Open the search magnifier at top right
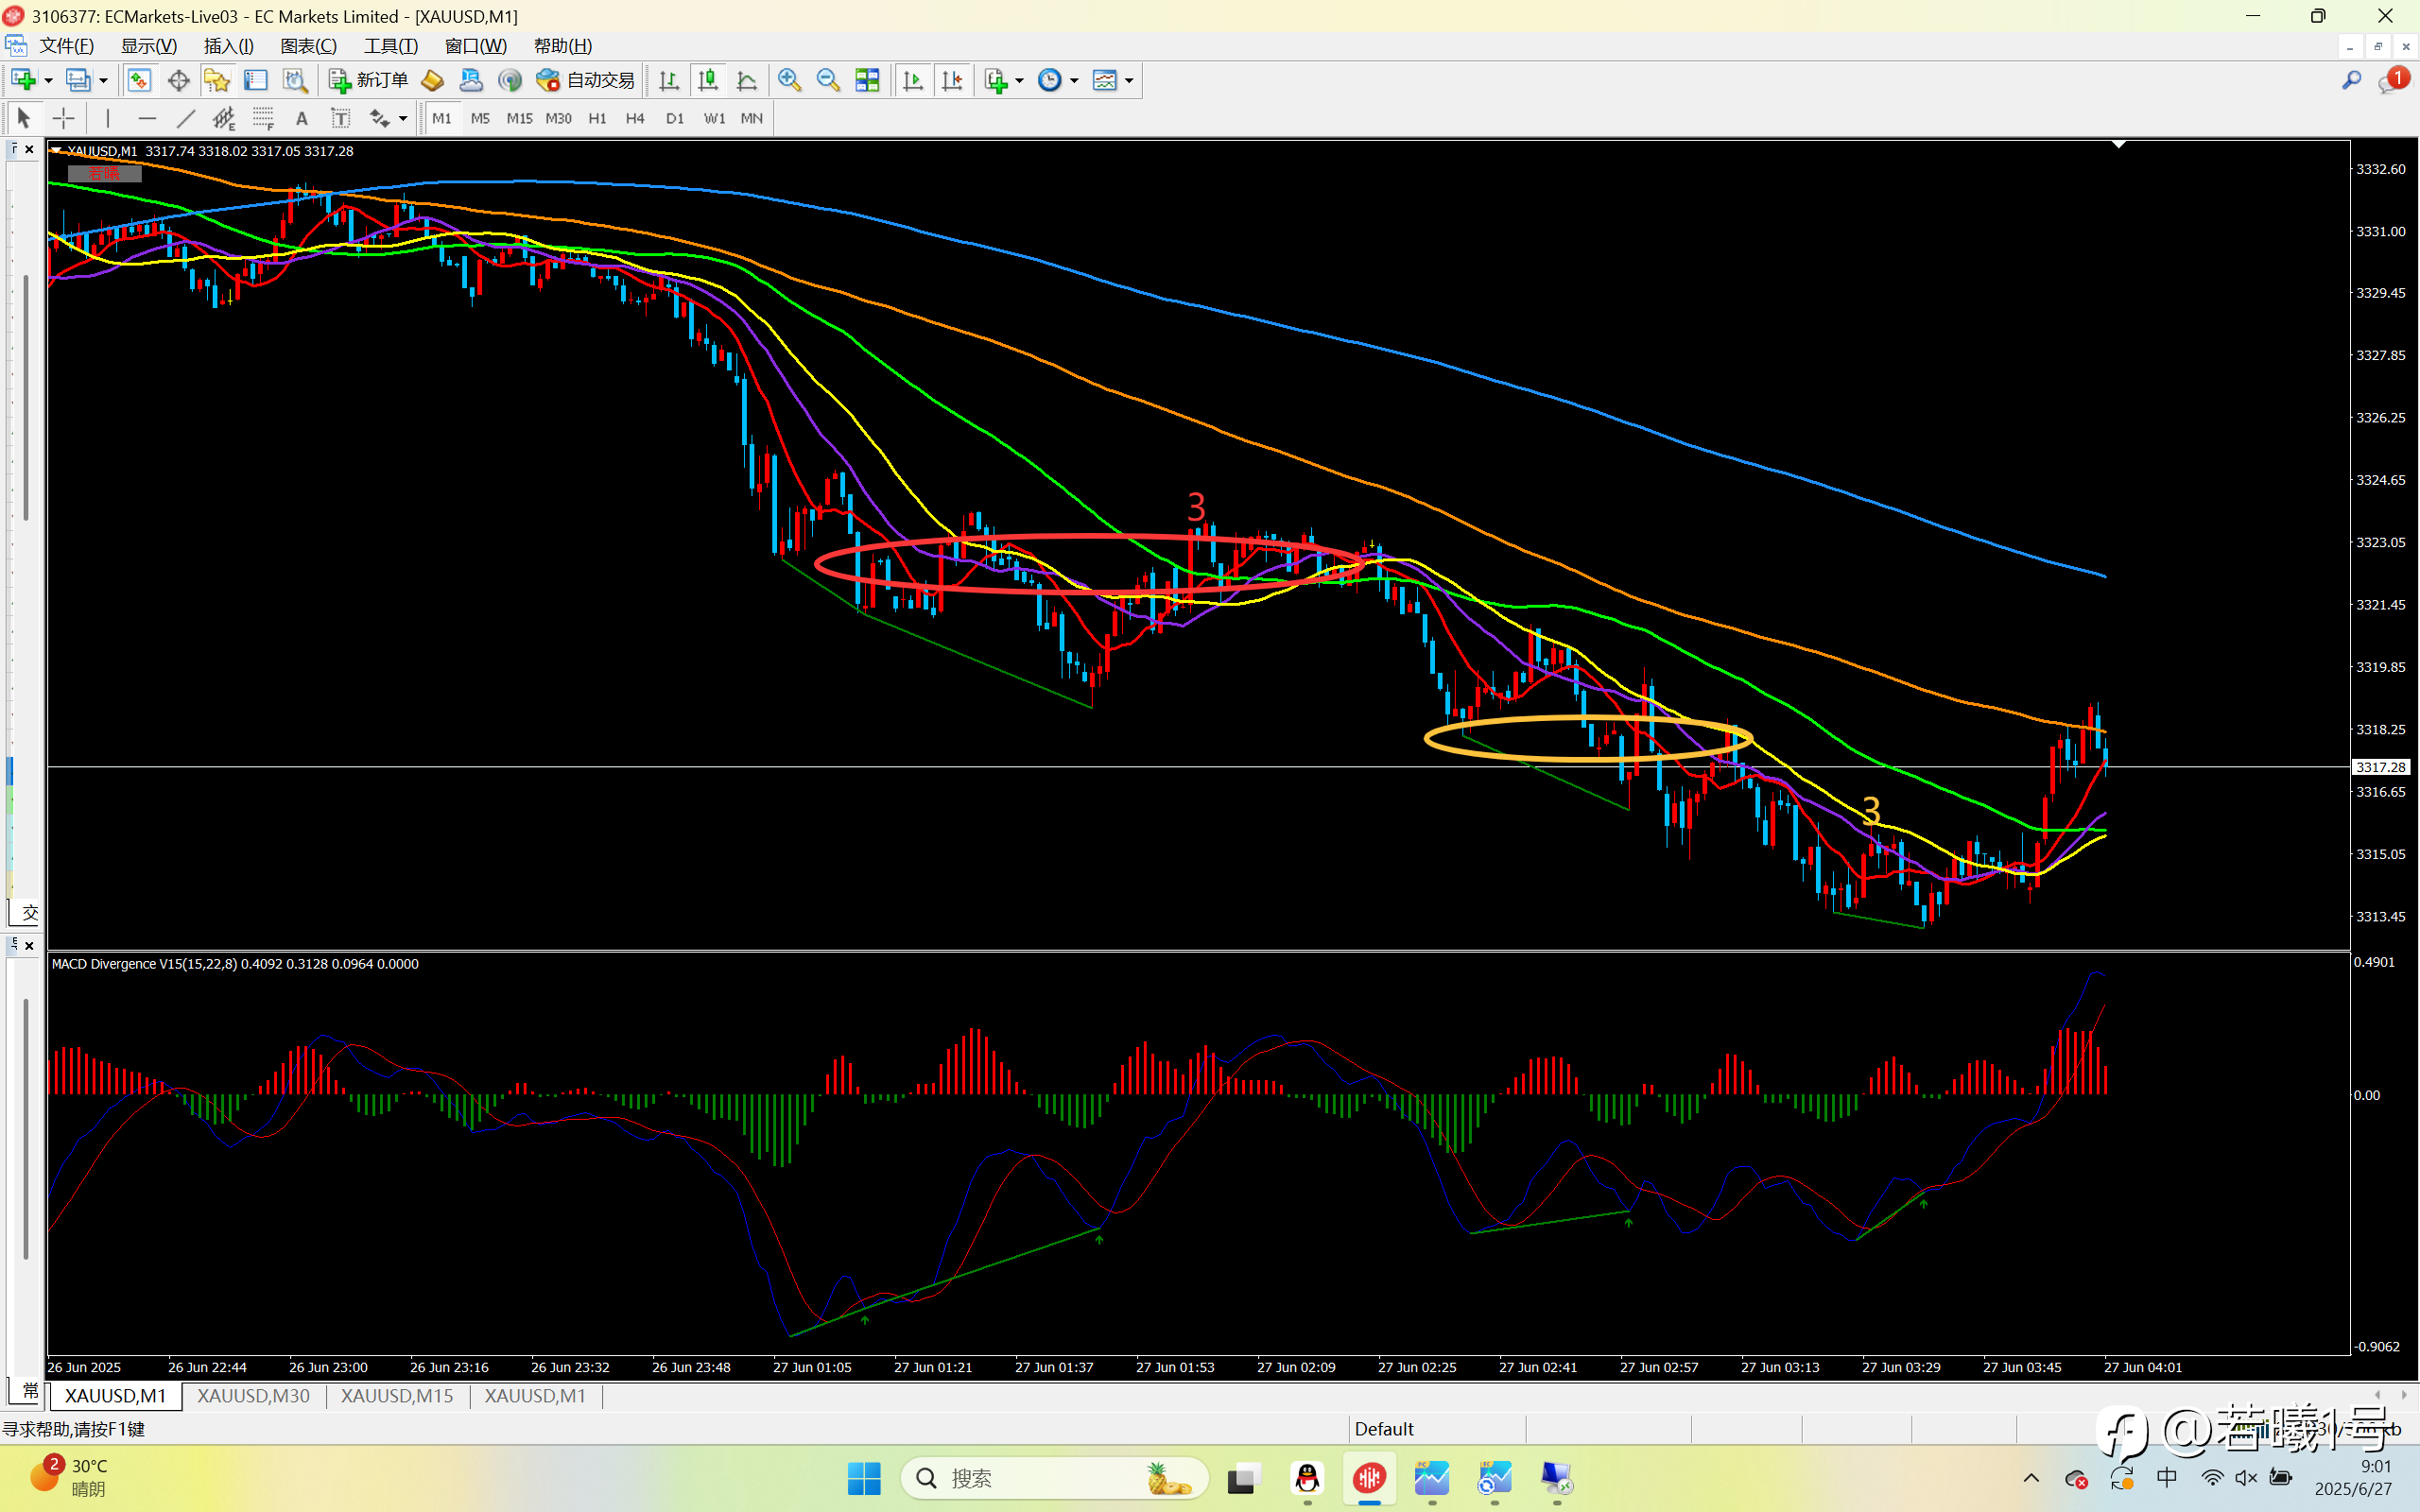The image size is (2420, 1512). click(2352, 80)
